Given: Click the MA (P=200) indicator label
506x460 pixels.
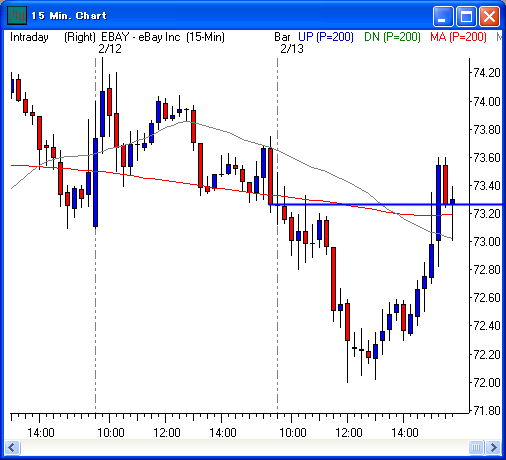Looking at the screenshot, I should pos(458,37).
